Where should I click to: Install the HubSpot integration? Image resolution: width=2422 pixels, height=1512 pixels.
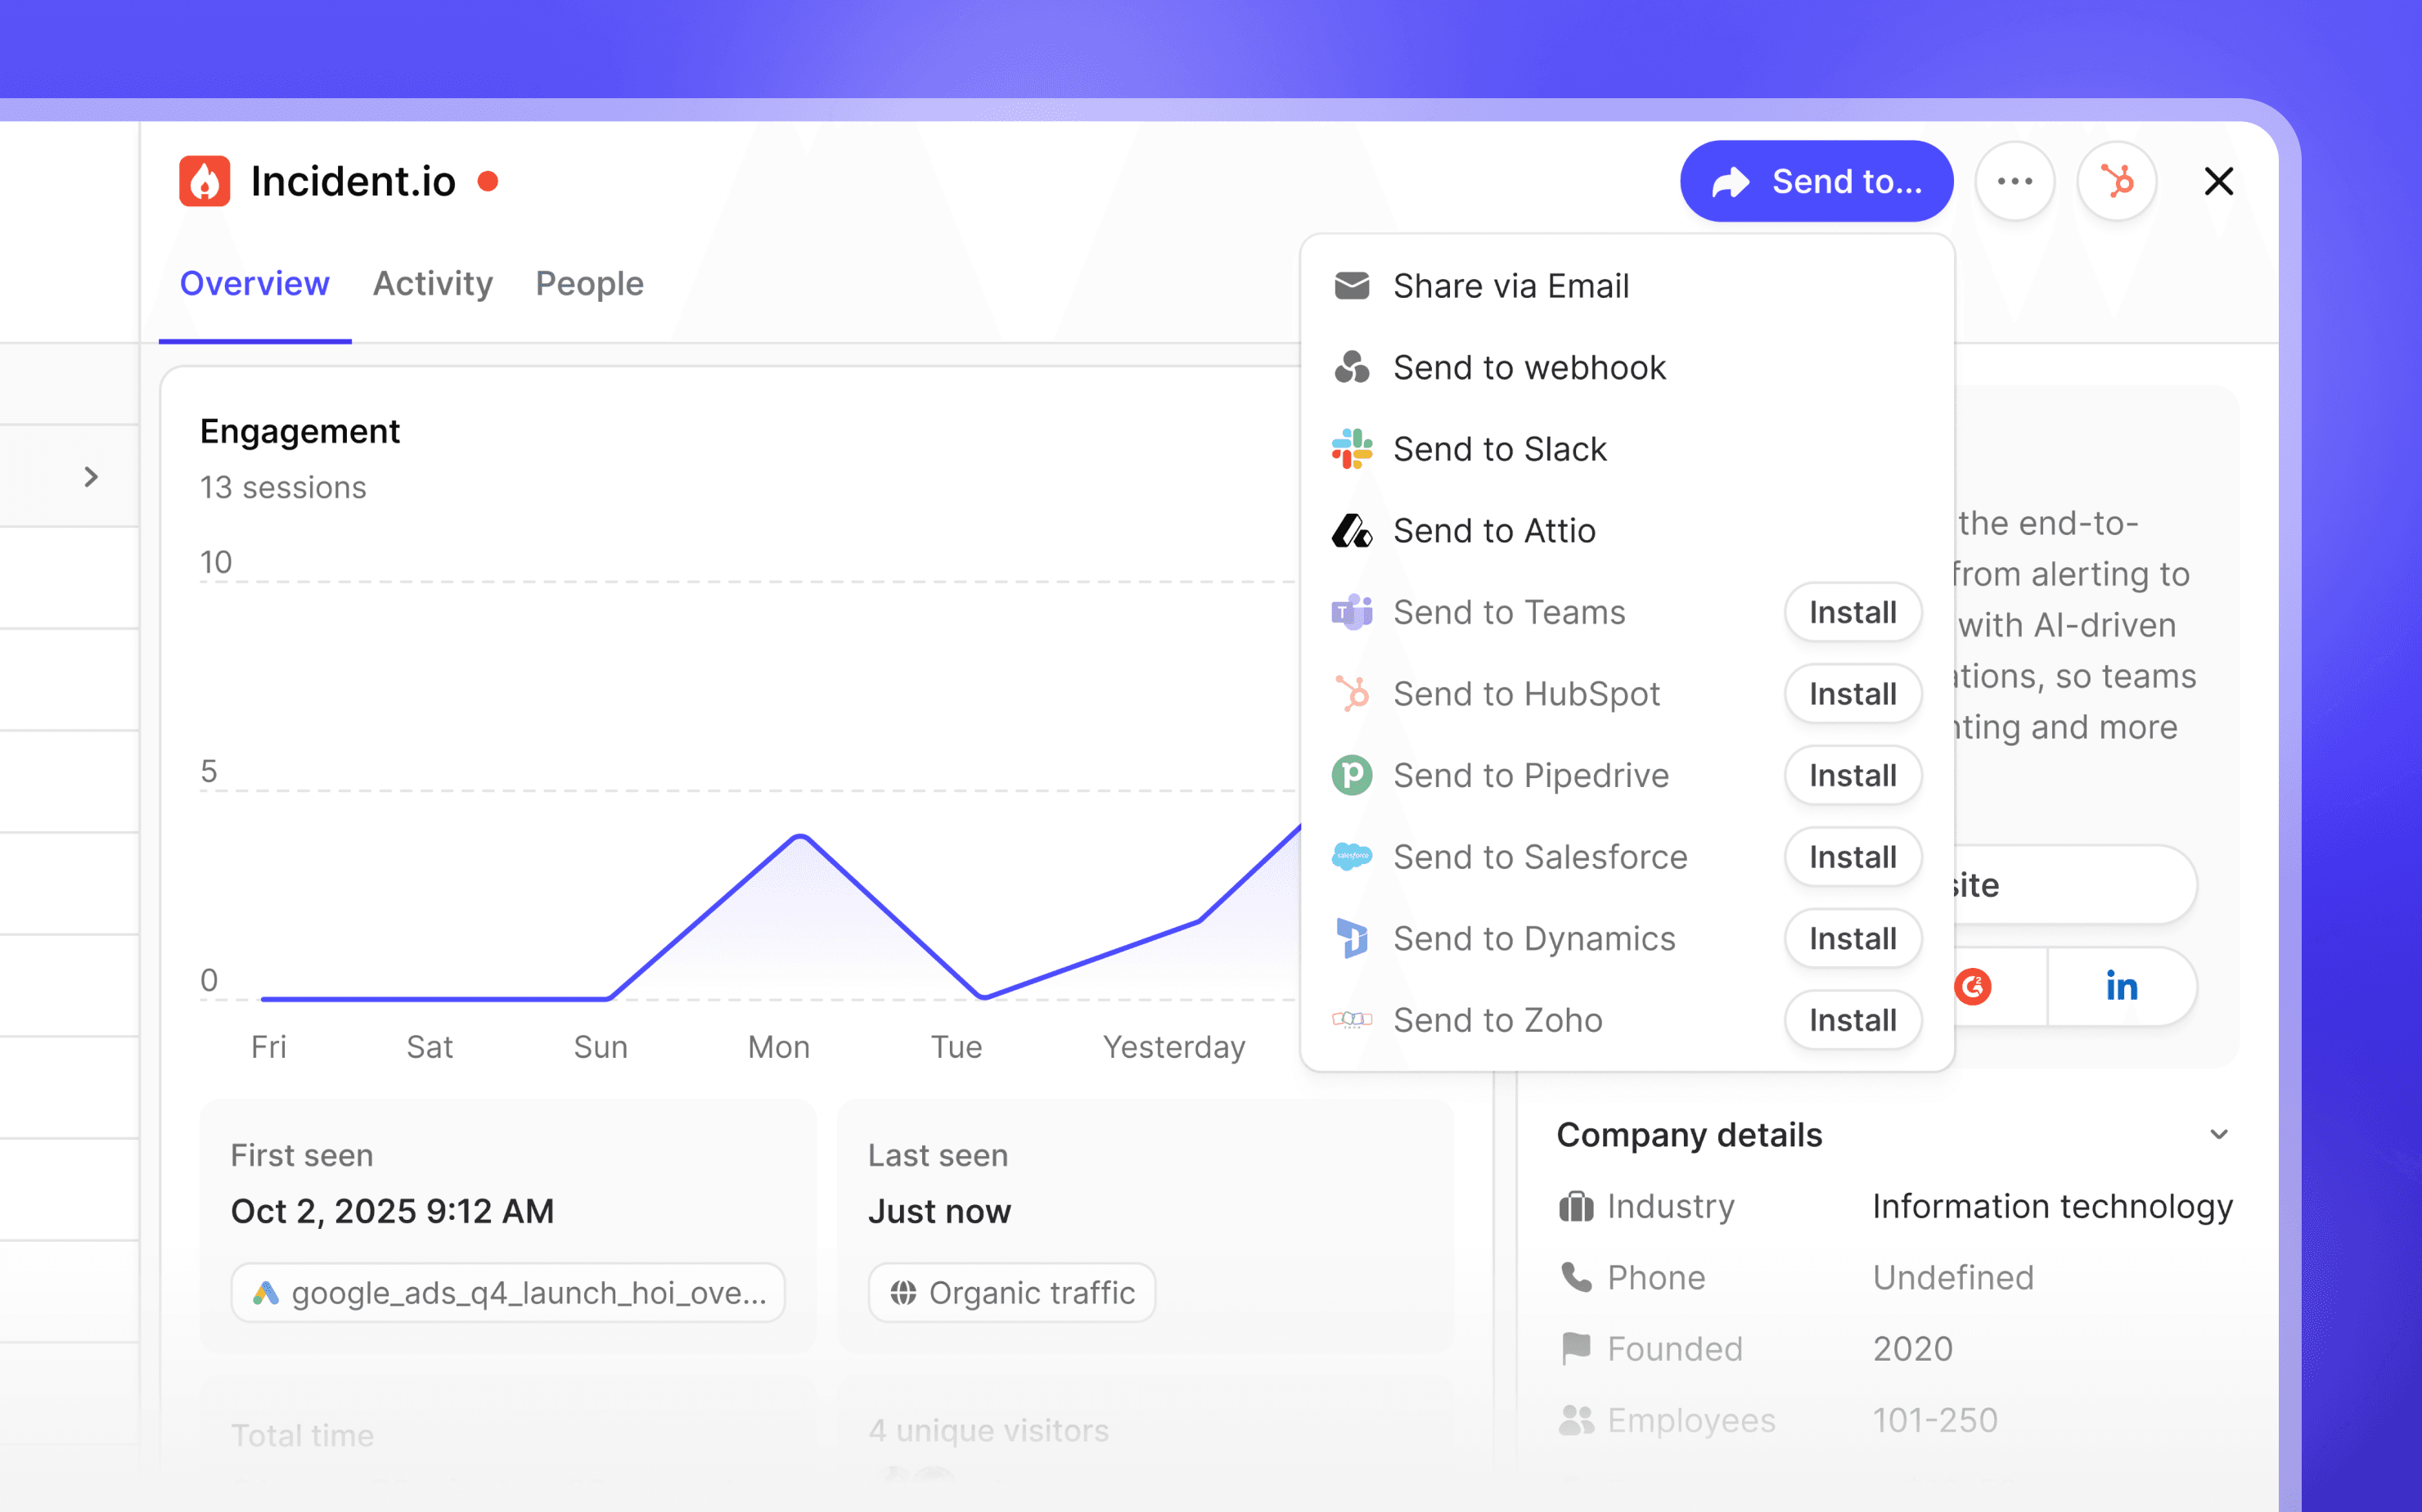pyautogui.click(x=1852, y=694)
